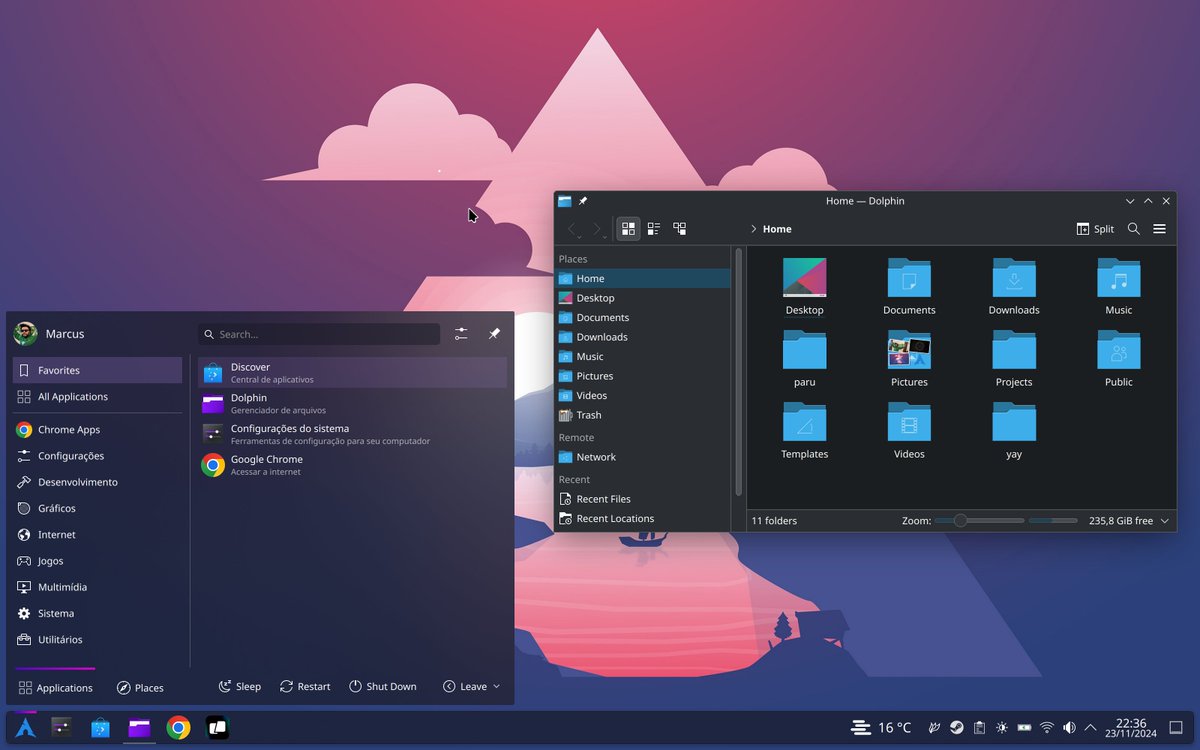Launch Google Chrome from the favorites list

pos(352,465)
